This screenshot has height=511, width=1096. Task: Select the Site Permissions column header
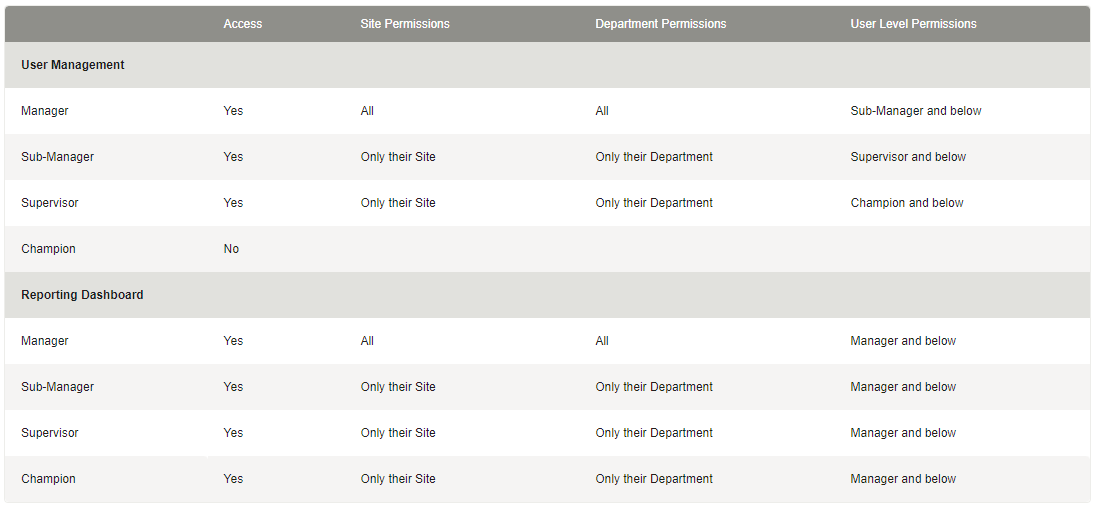click(x=405, y=24)
